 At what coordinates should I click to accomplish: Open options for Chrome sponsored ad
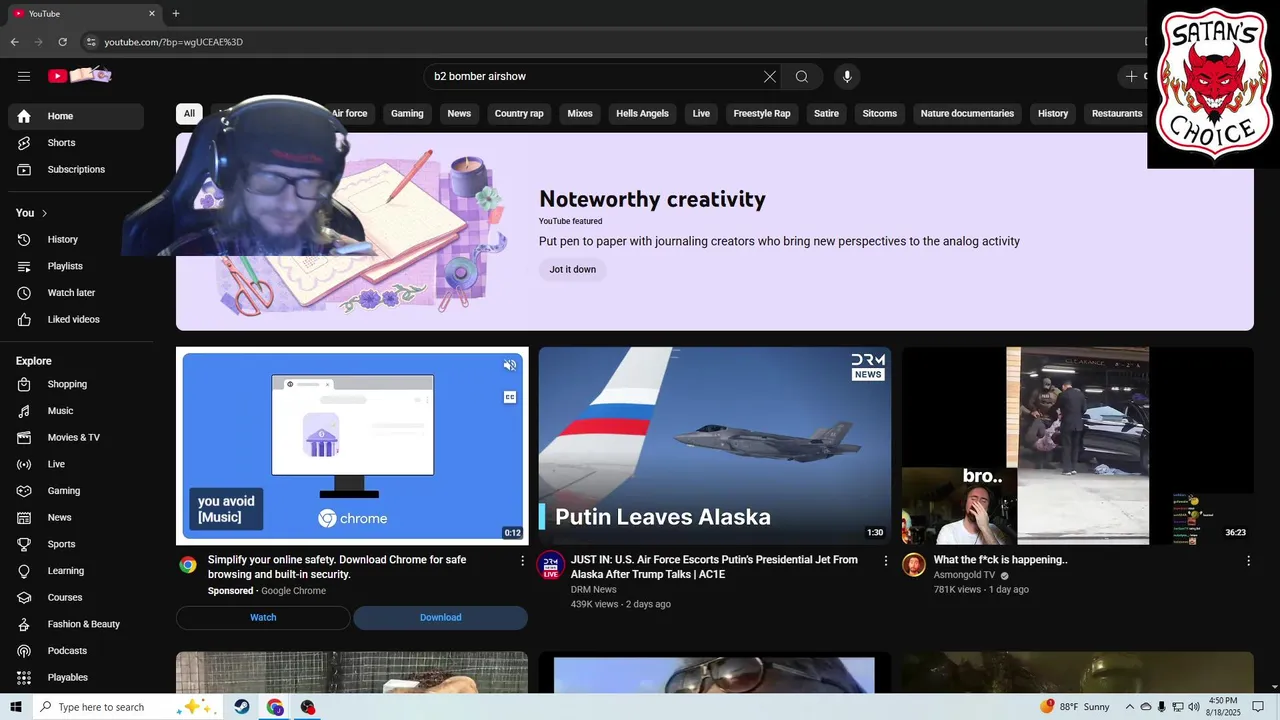(x=522, y=561)
